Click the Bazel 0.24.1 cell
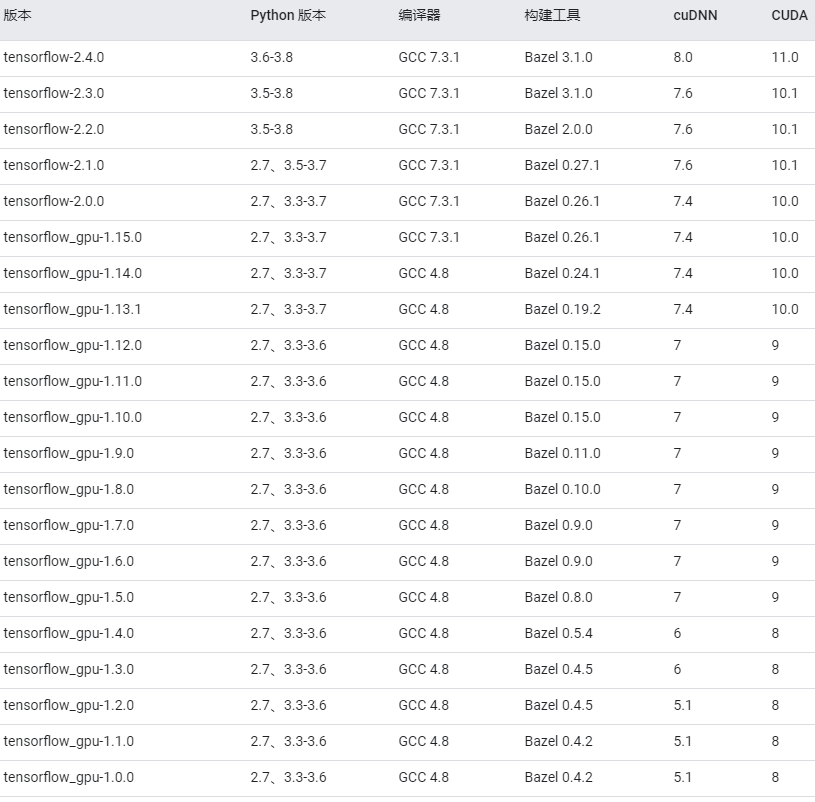The height and width of the screenshot is (802, 815). pos(562,273)
